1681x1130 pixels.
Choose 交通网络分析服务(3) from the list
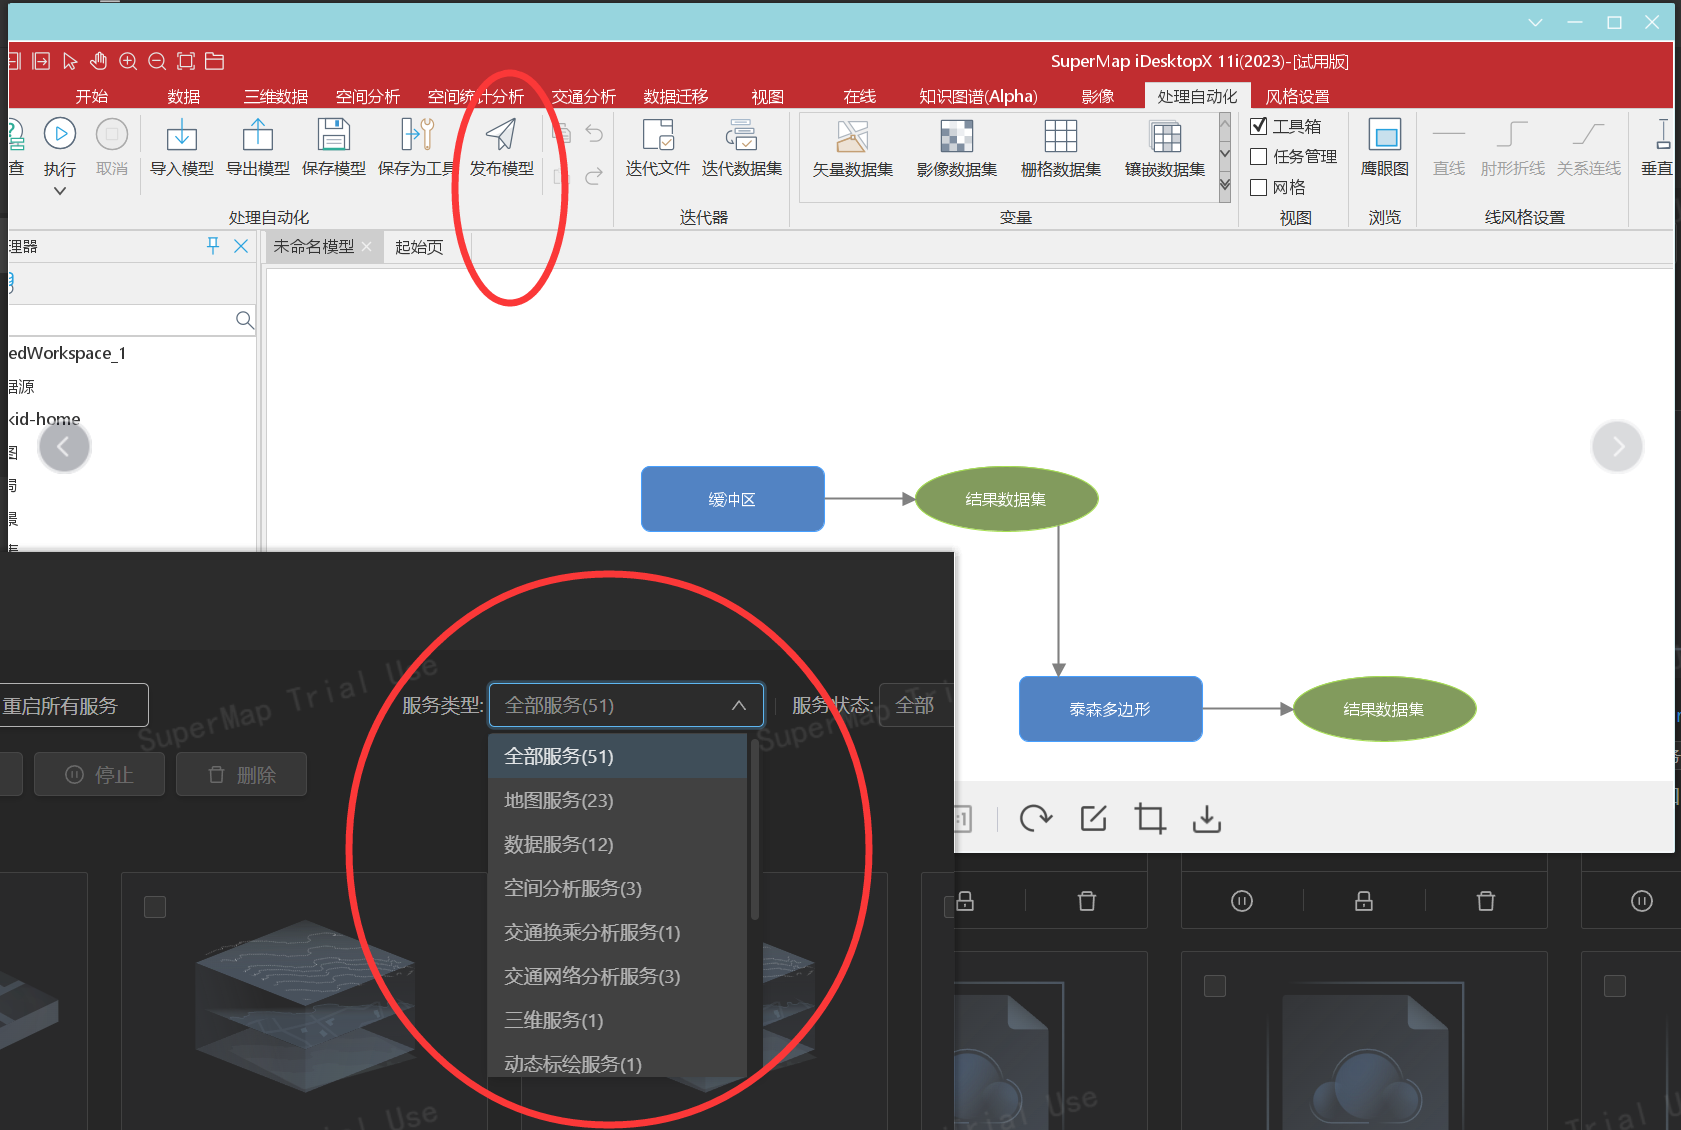pyautogui.click(x=618, y=976)
